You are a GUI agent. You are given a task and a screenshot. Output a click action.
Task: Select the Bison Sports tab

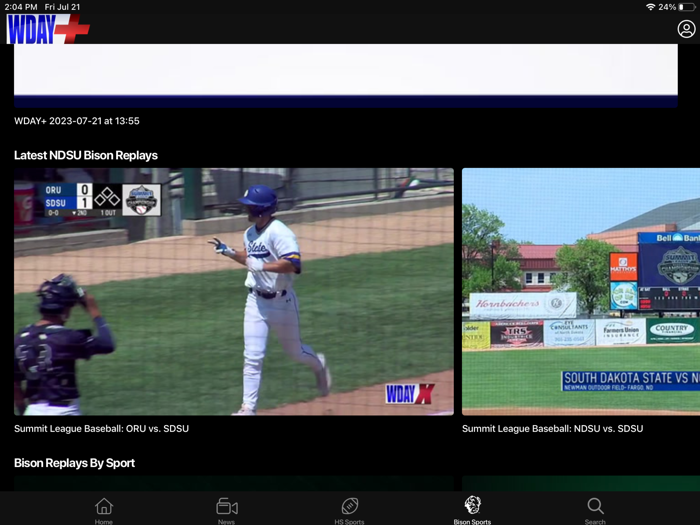pos(472,510)
